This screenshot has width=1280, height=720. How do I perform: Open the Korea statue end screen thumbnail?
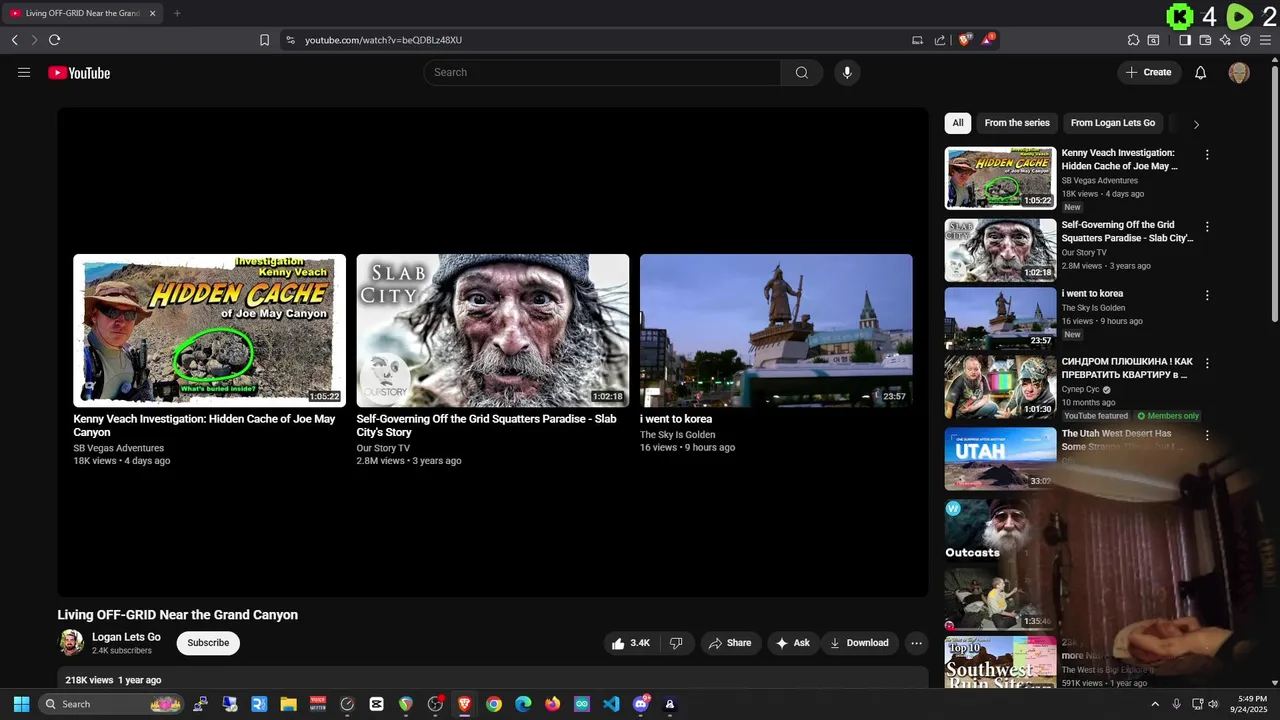tap(776, 330)
